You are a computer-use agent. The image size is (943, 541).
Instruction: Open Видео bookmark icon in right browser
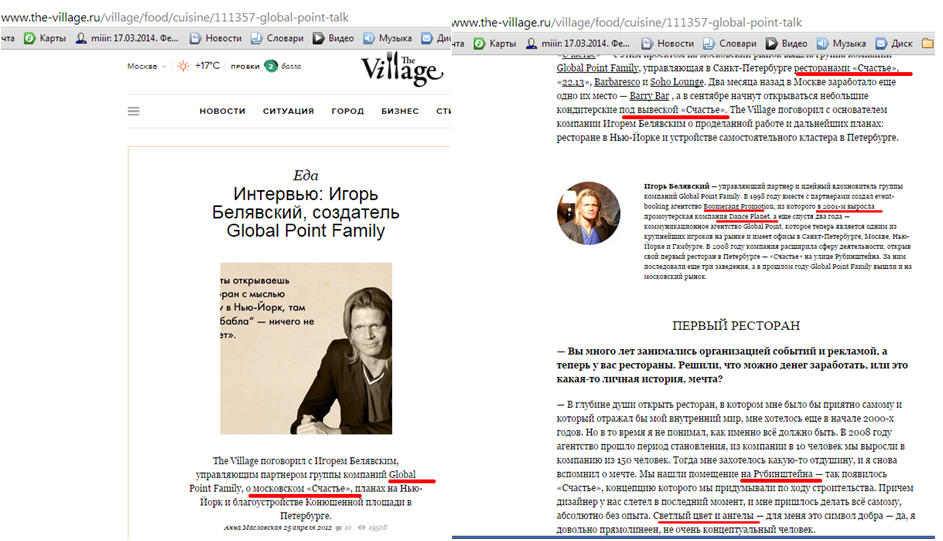coord(772,43)
